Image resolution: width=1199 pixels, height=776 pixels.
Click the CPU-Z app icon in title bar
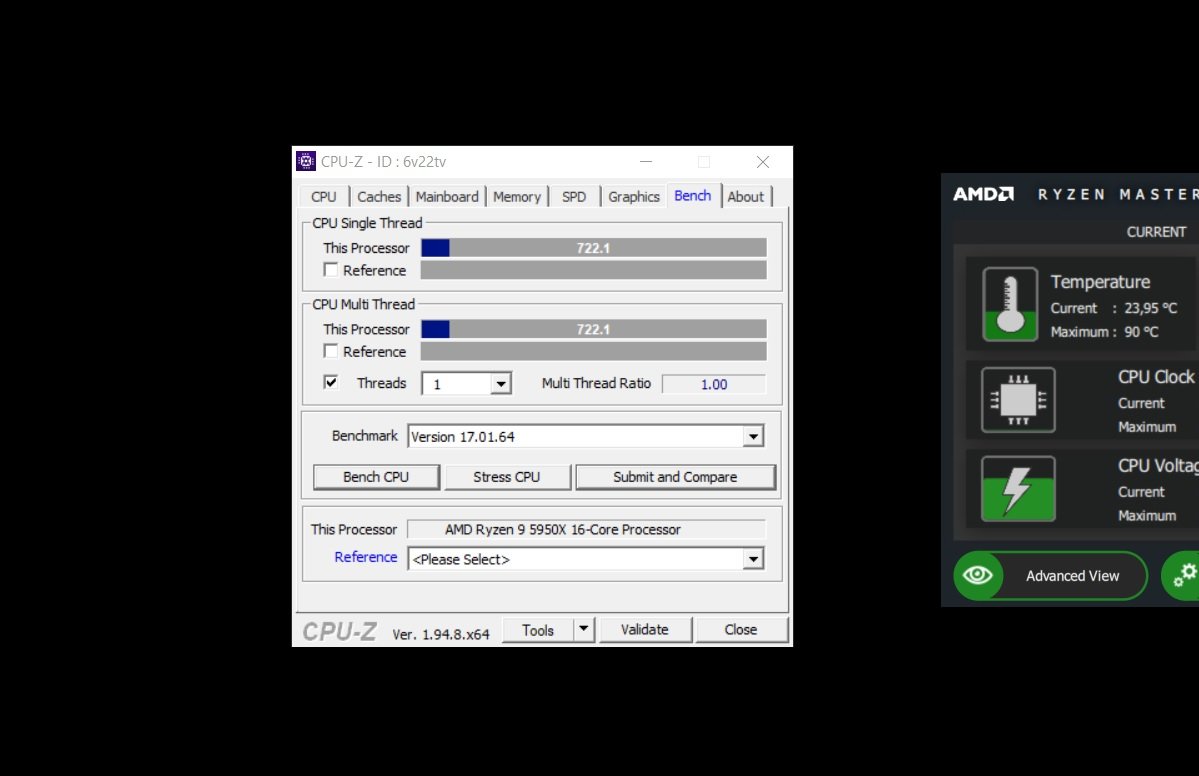point(306,161)
